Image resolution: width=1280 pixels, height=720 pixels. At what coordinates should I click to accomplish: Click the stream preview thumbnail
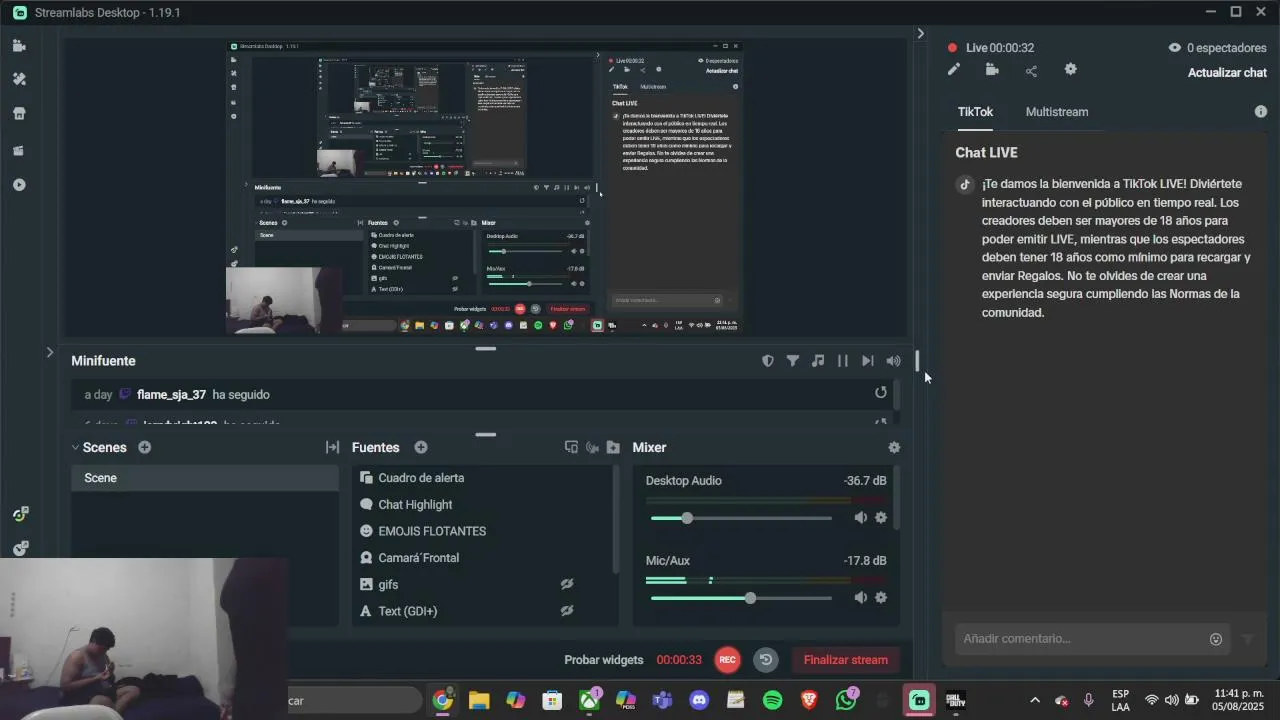coord(486,187)
